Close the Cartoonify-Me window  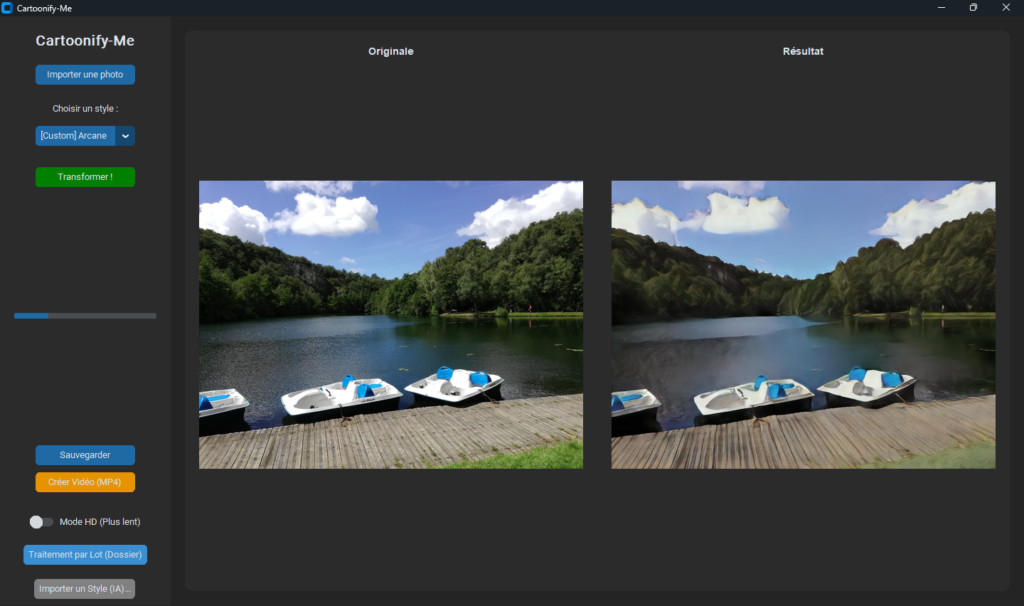[1006, 8]
